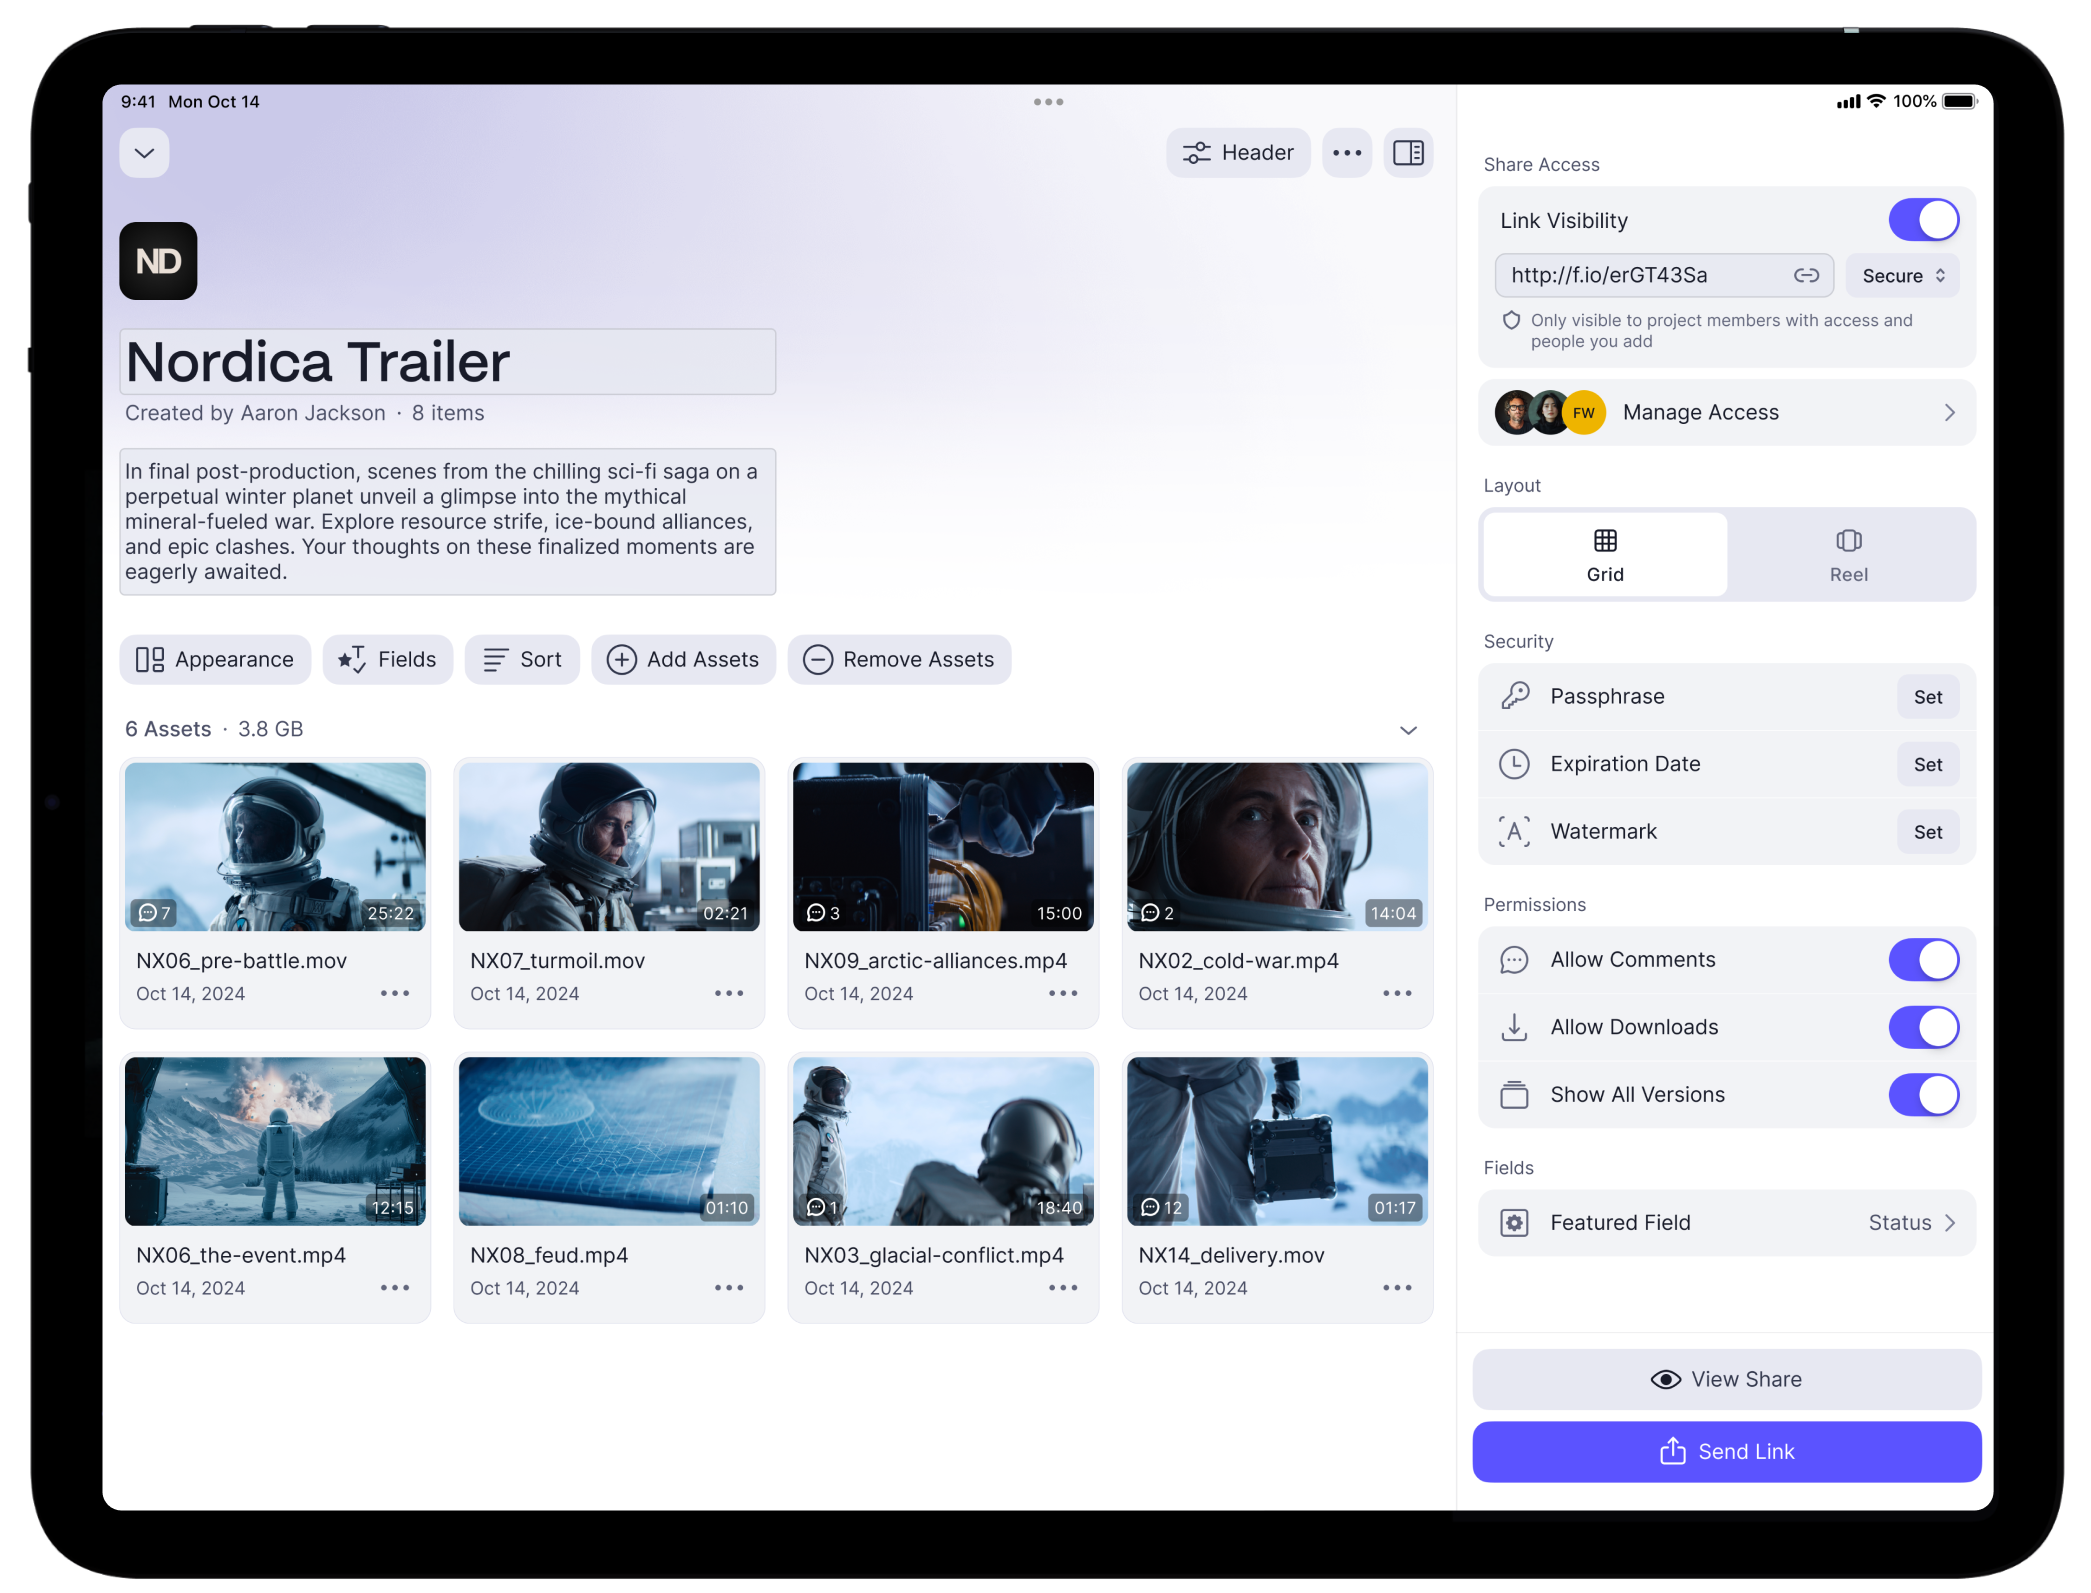
Task: Click the copy link icon beside URL
Action: point(1805,275)
